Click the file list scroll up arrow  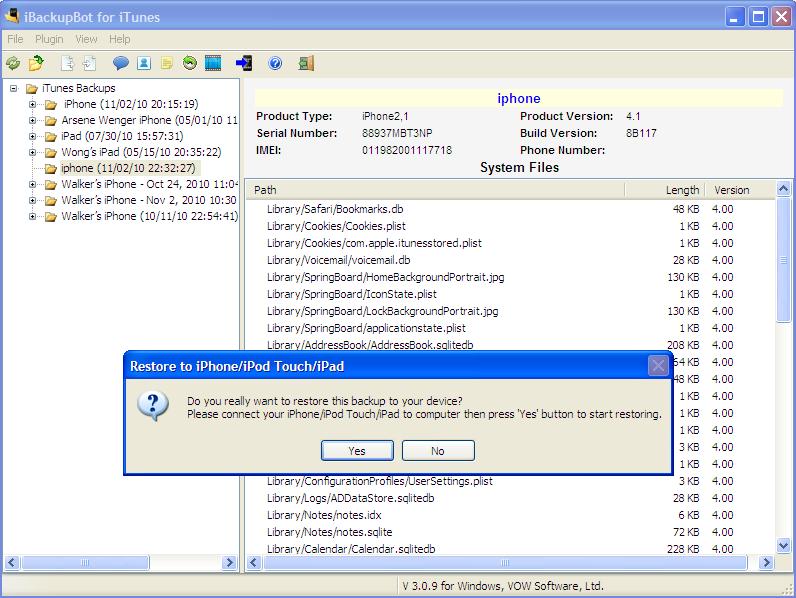pos(783,189)
